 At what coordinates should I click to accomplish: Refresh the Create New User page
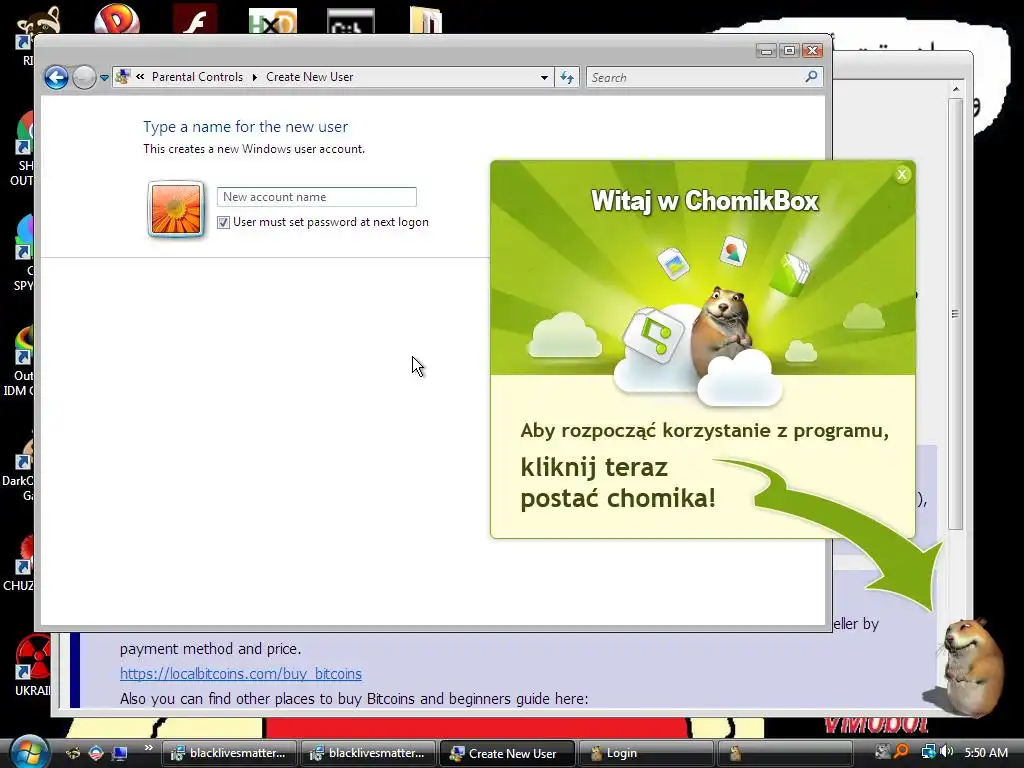click(567, 78)
